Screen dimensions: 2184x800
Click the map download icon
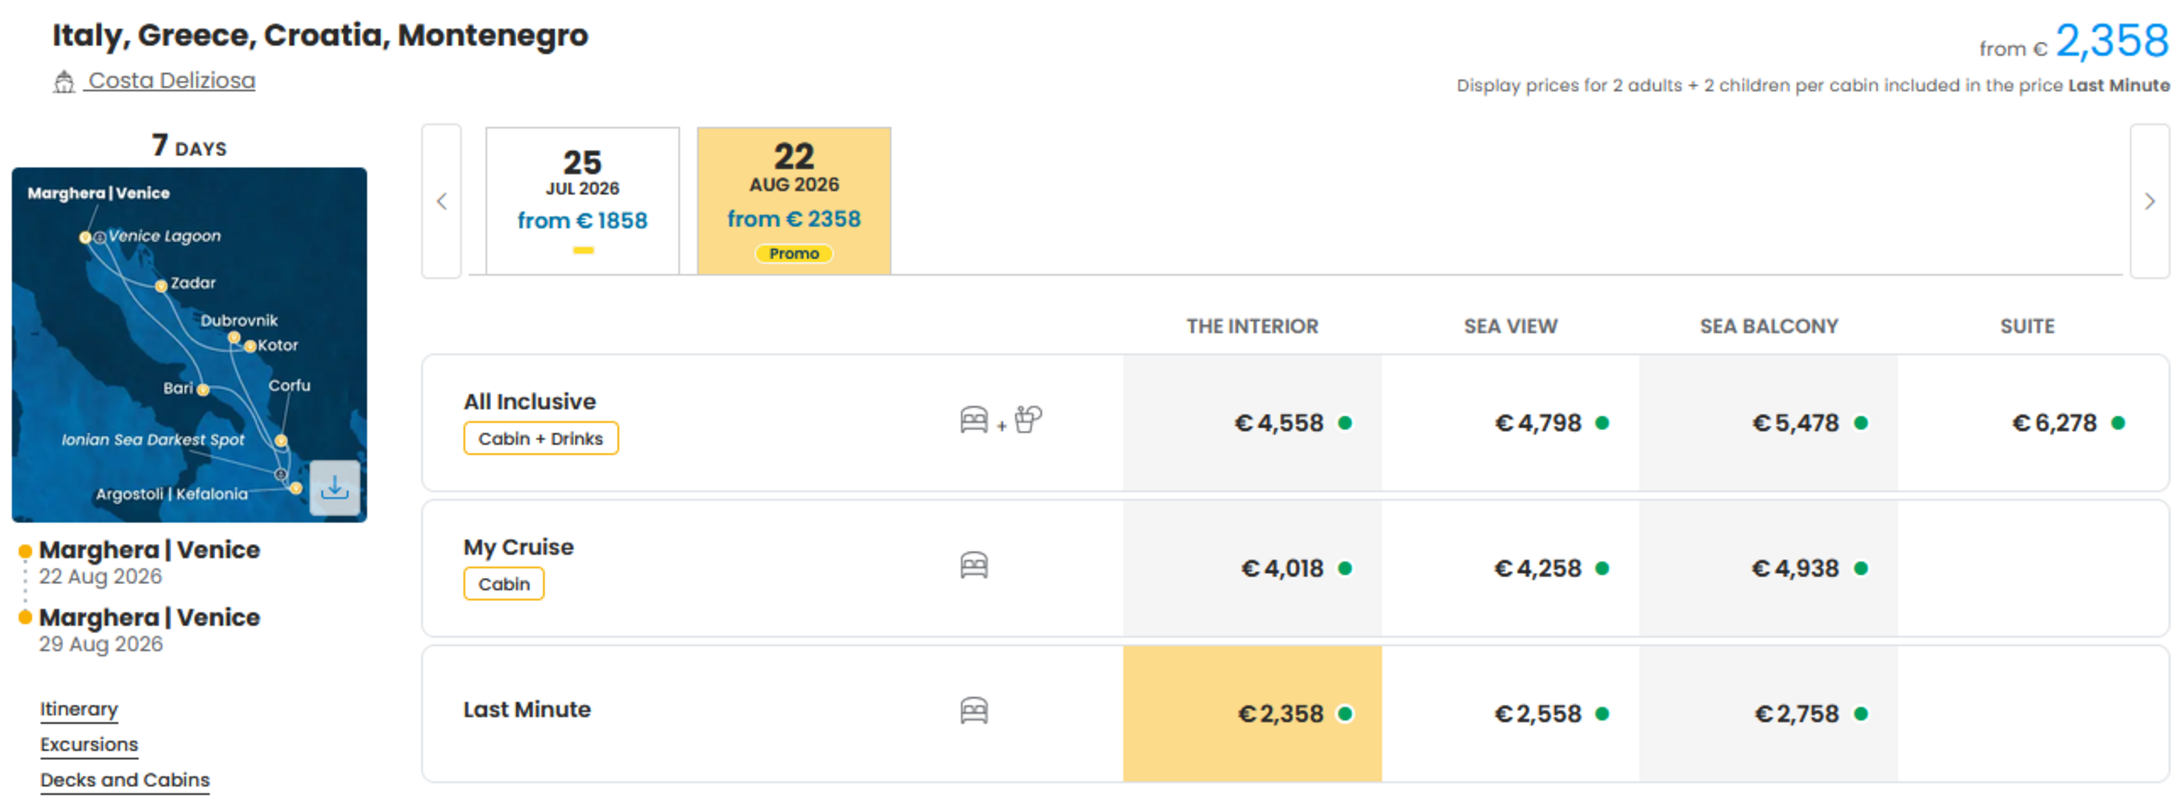click(x=334, y=488)
